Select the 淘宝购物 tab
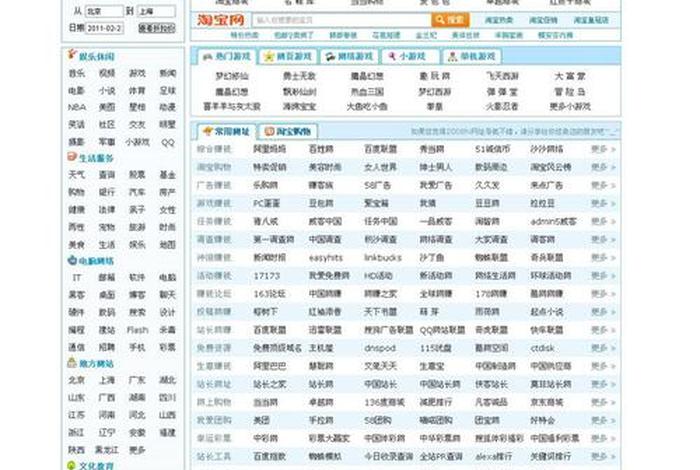700x470 pixels. pos(288,131)
